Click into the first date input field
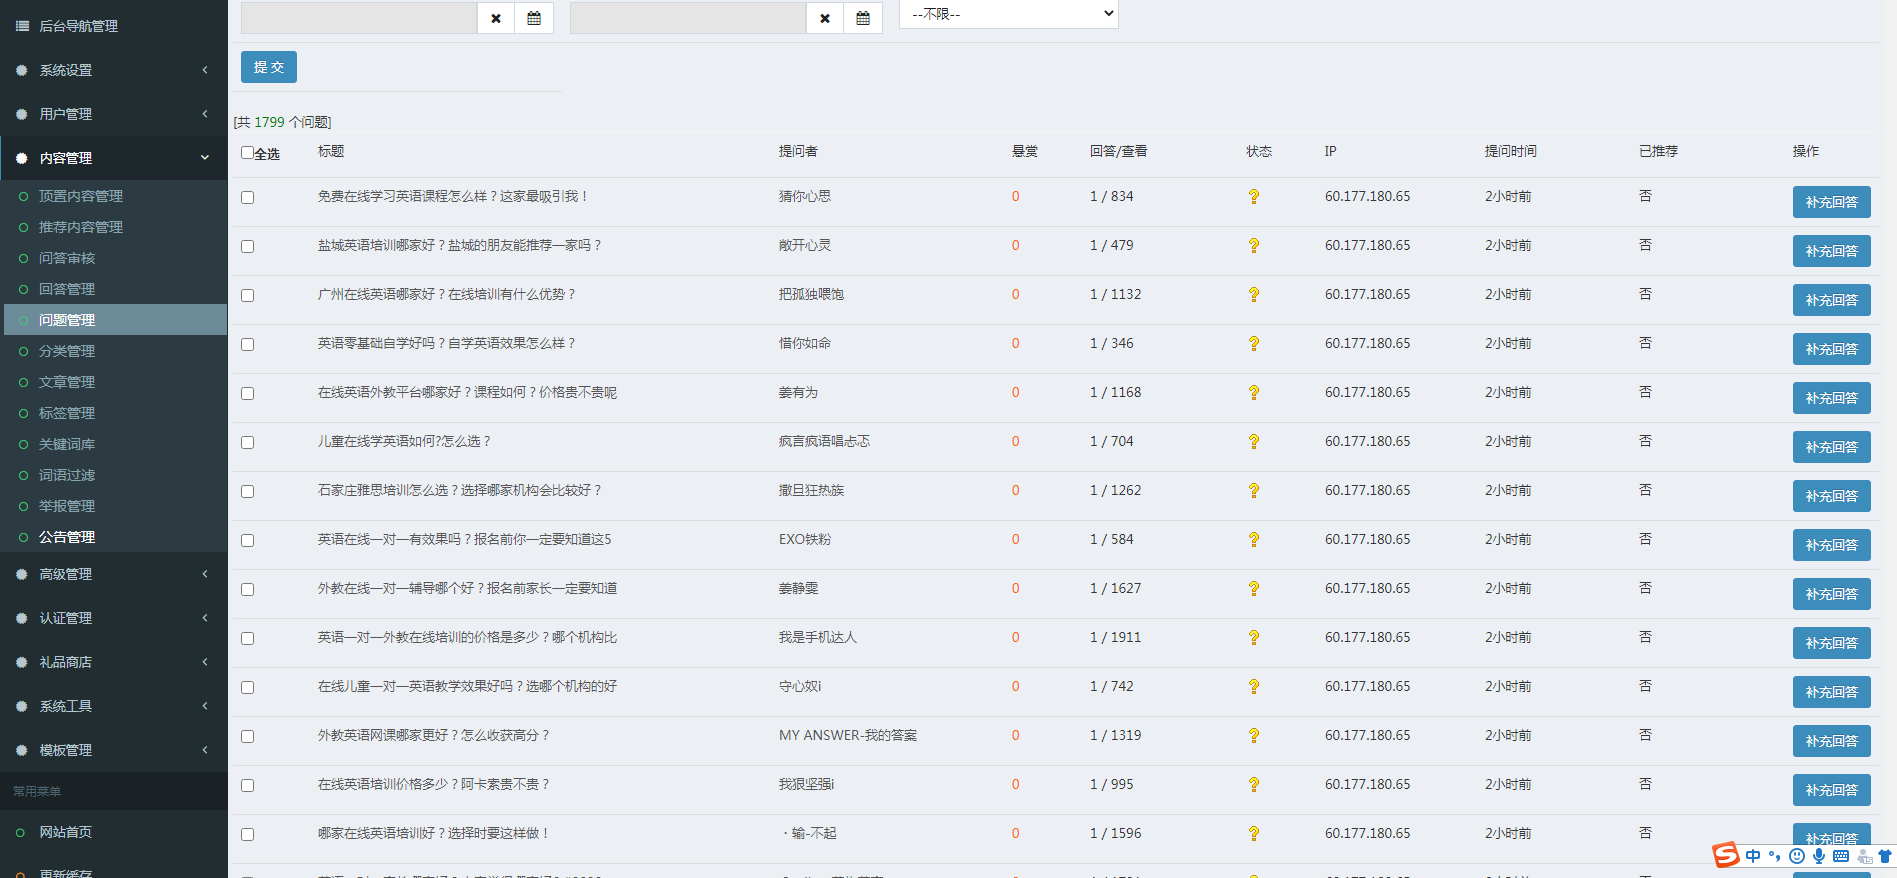1897x878 pixels. tap(359, 18)
